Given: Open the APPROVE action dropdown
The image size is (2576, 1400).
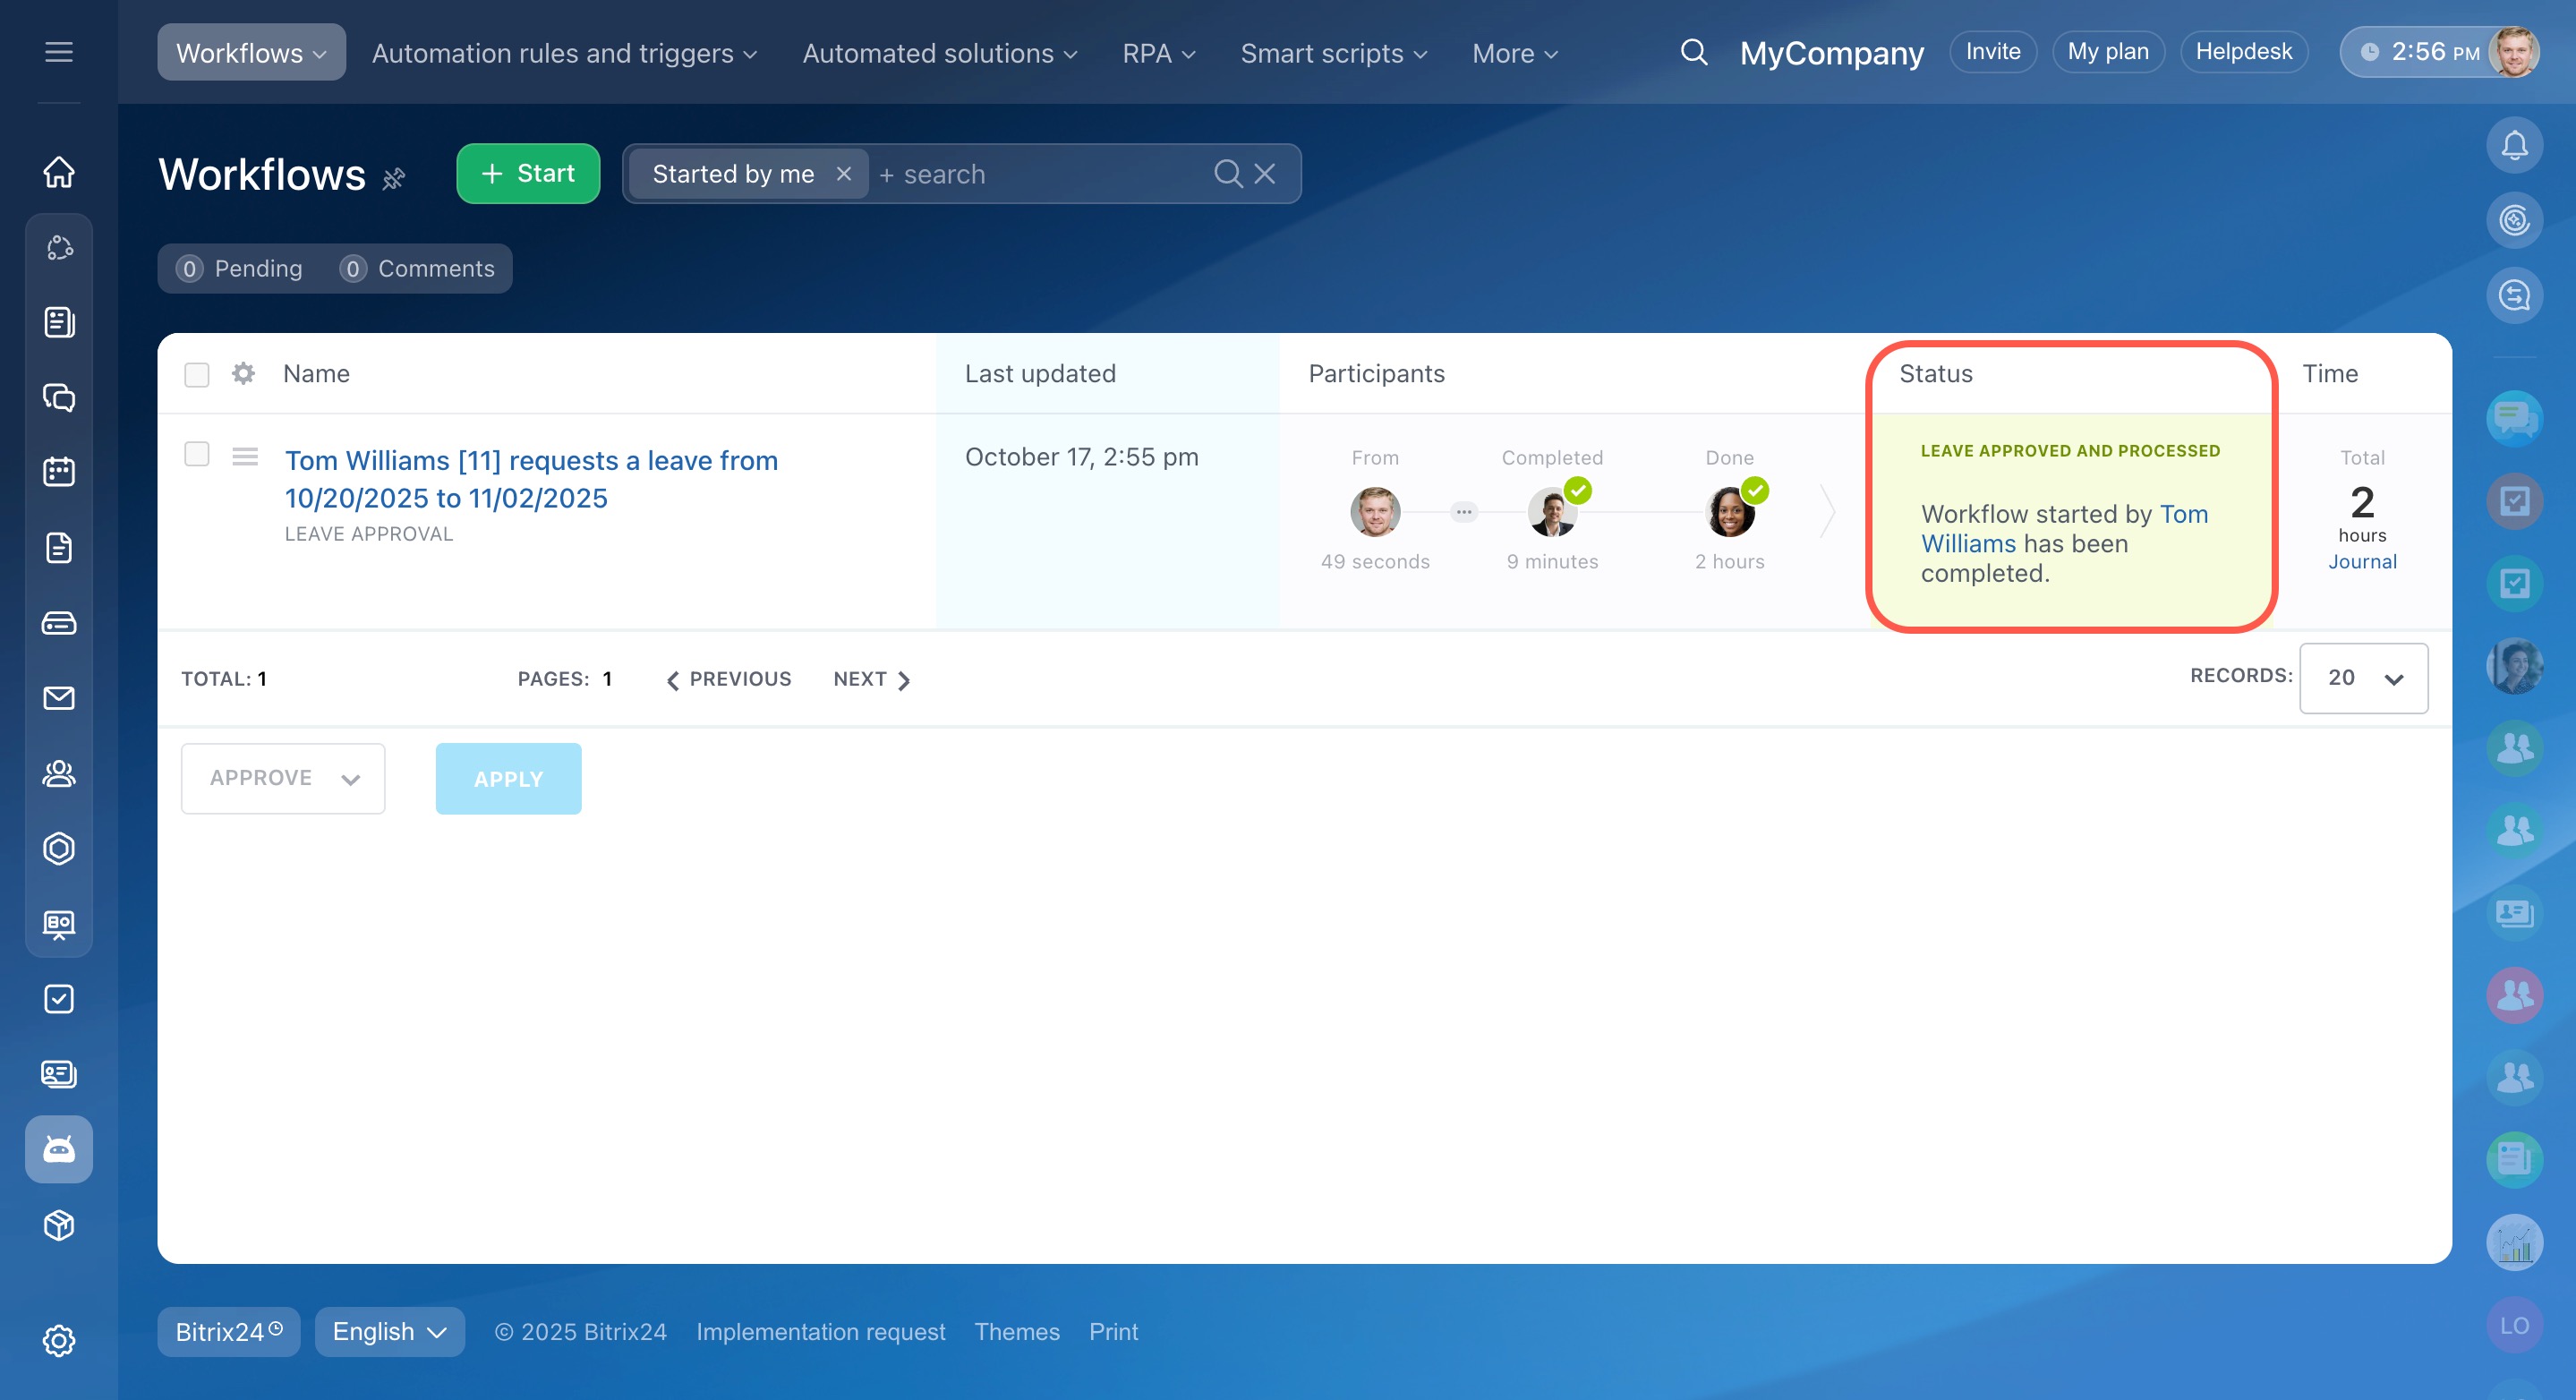Looking at the screenshot, I should pos(283,778).
